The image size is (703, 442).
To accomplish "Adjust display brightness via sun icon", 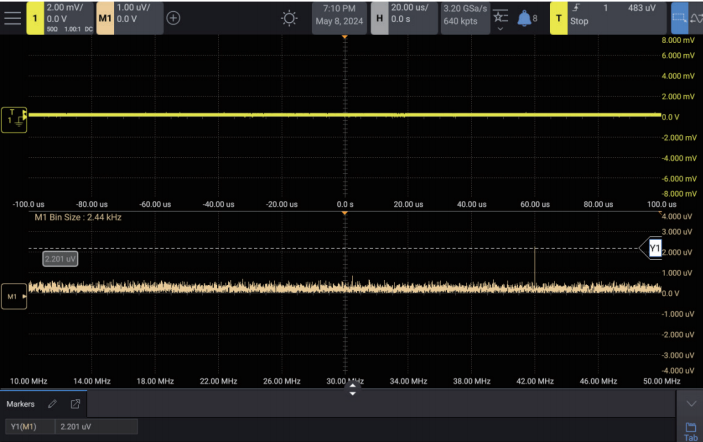I will tap(289, 18).
